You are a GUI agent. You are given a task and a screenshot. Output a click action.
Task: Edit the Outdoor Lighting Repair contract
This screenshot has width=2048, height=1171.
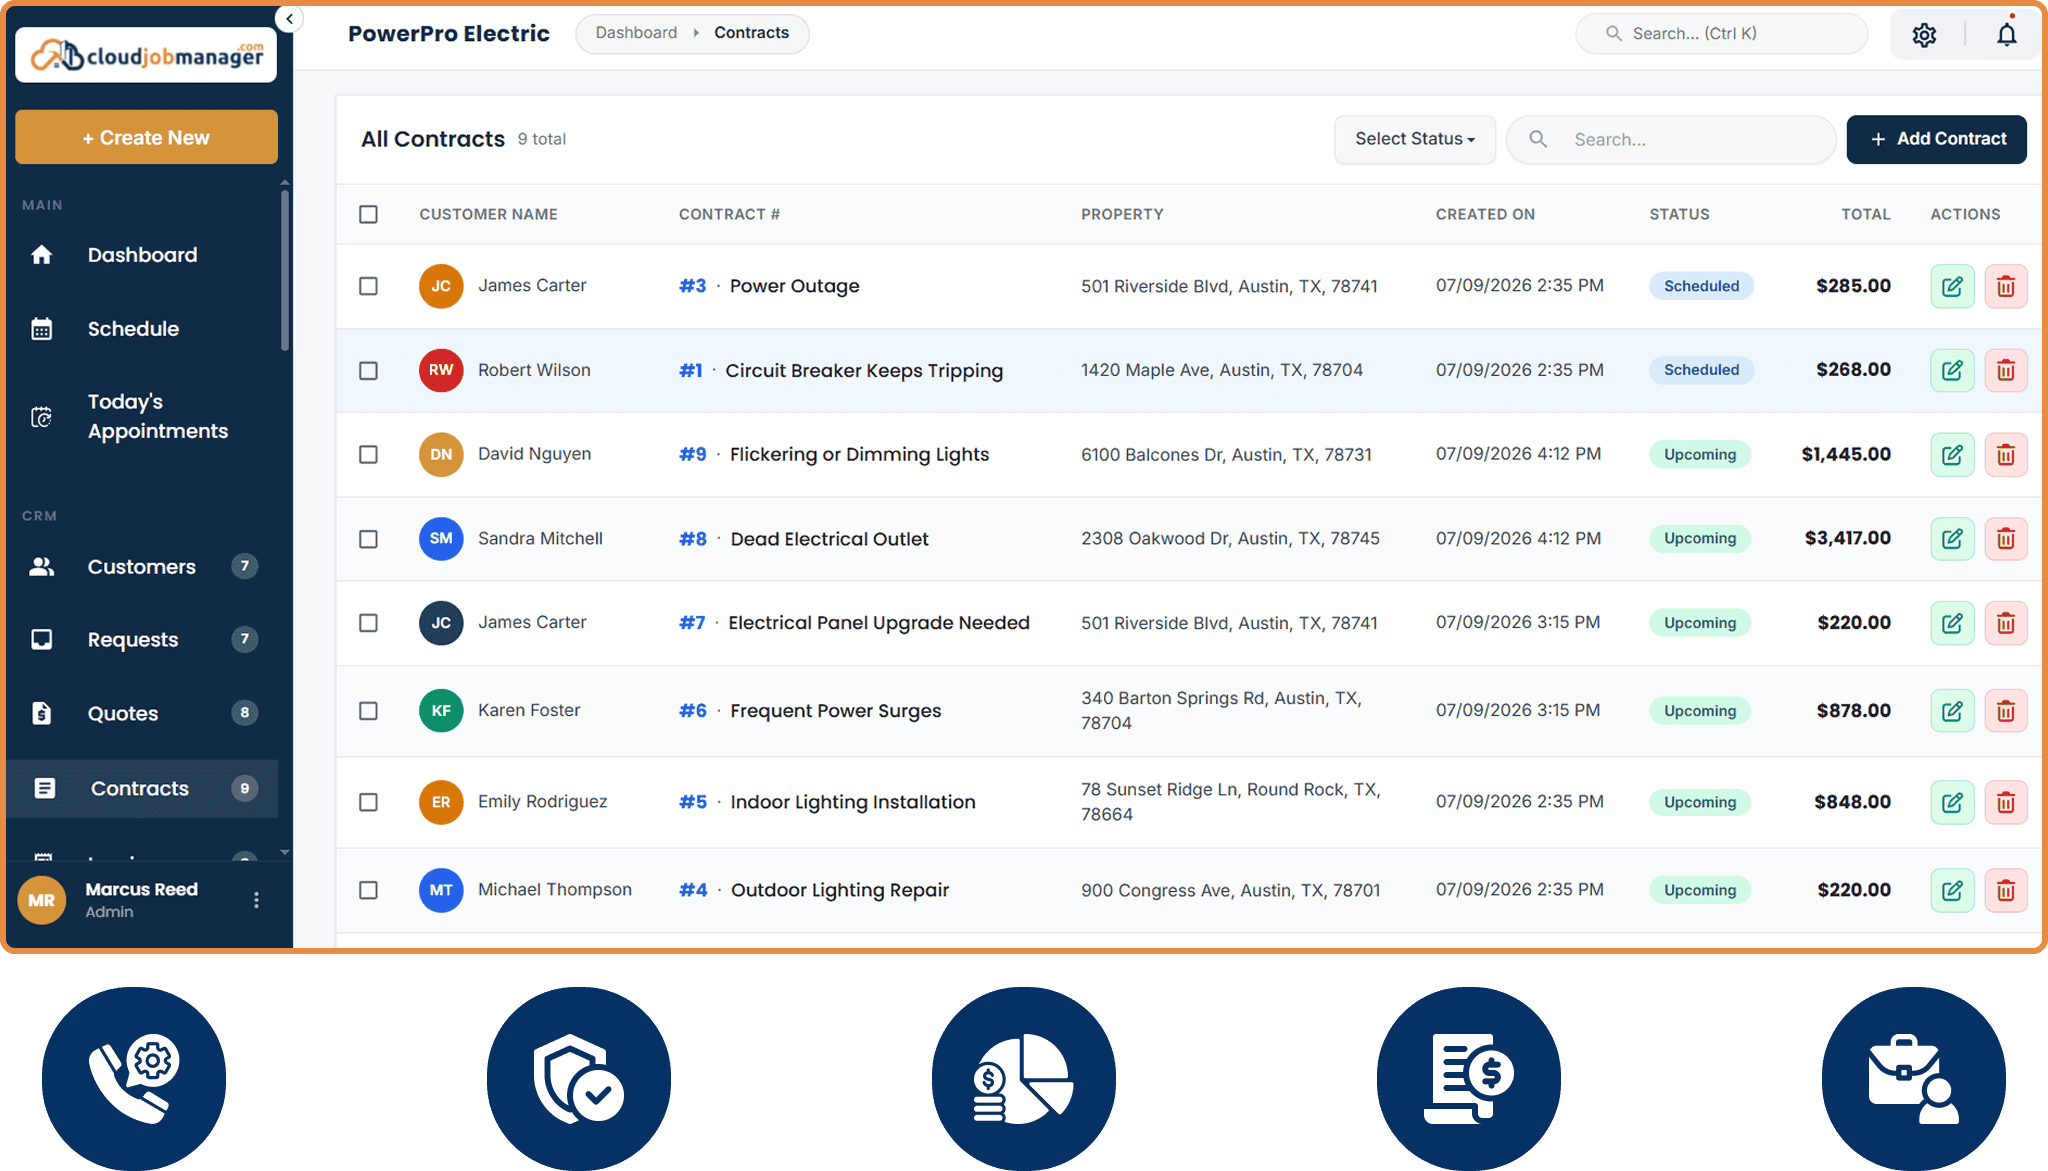[1952, 890]
